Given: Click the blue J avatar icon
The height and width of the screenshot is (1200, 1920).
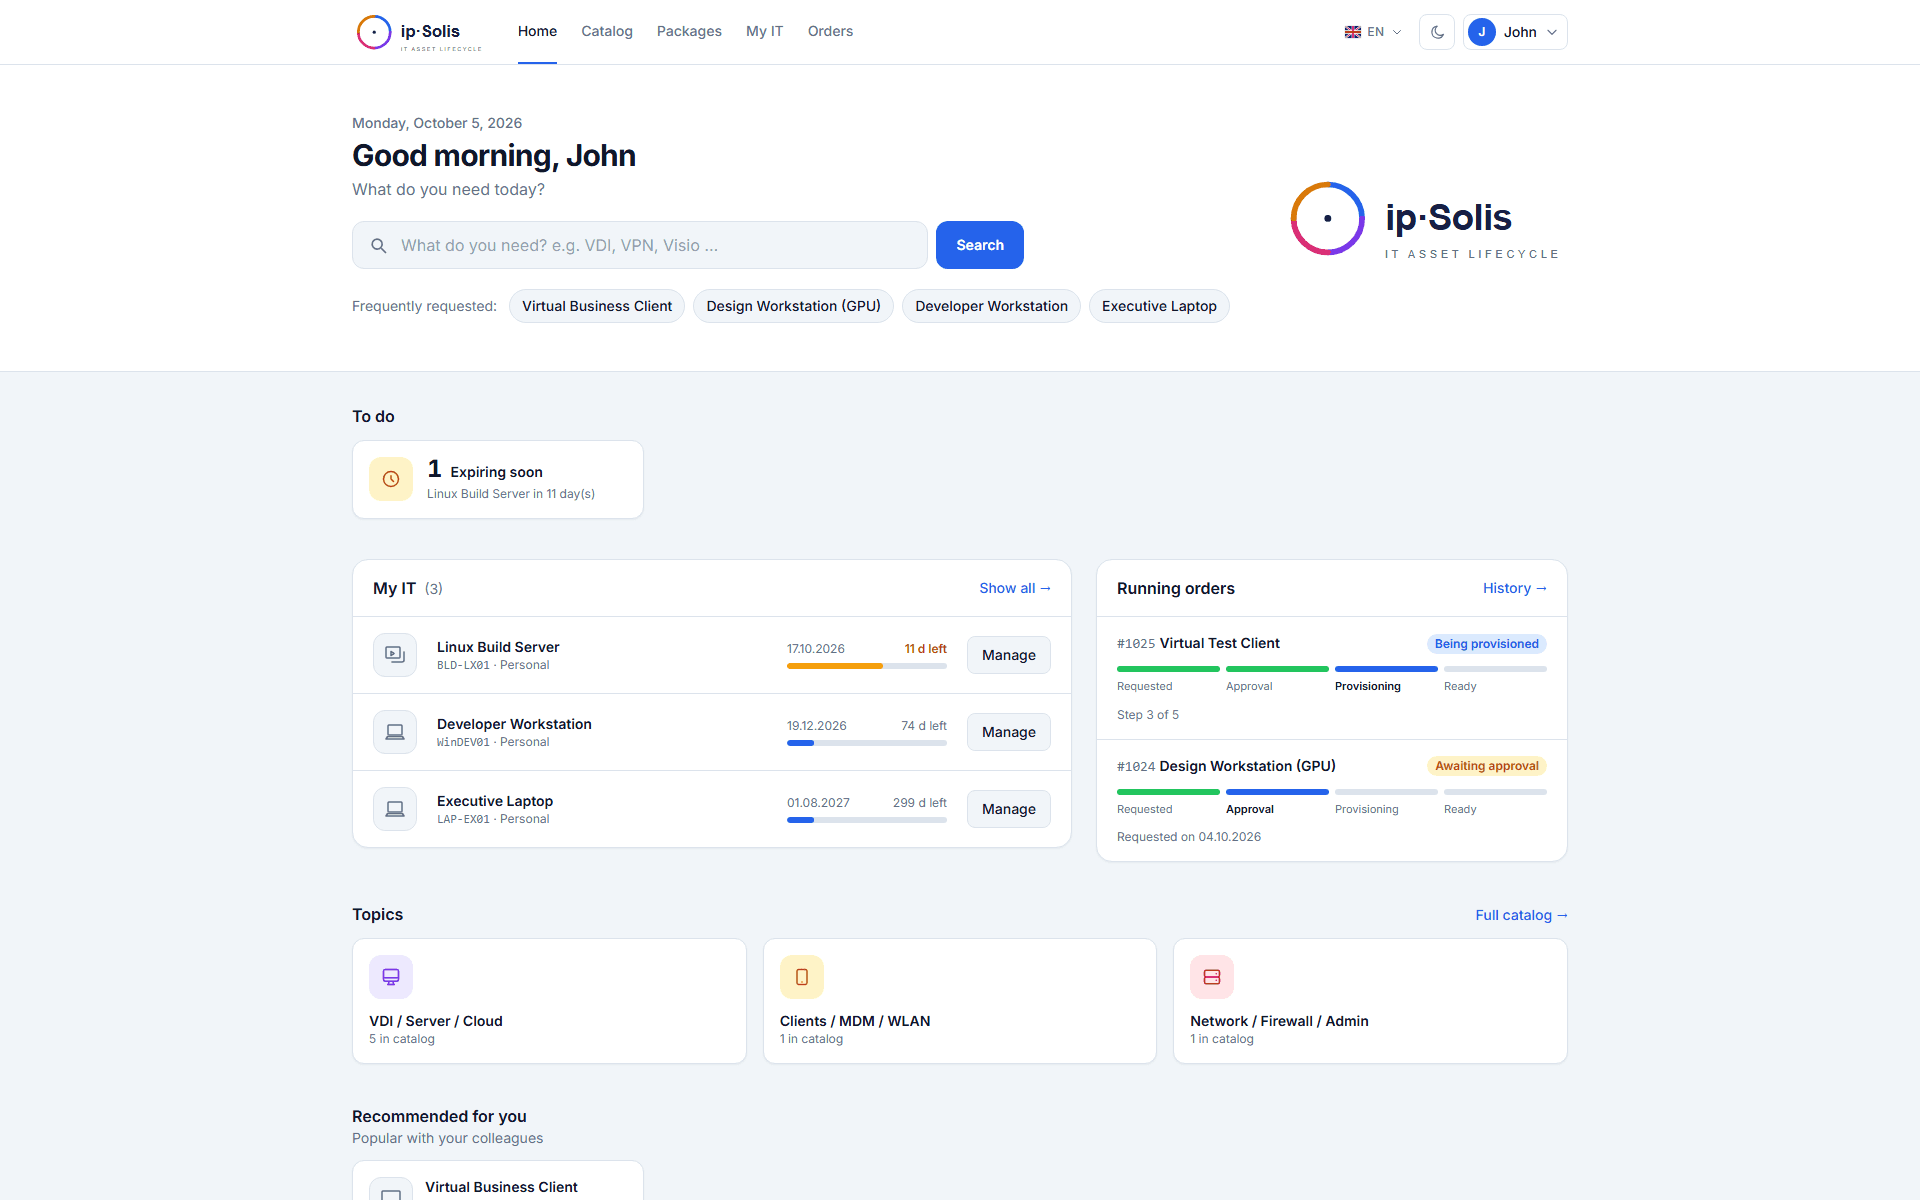Looking at the screenshot, I should click(x=1482, y=32).
